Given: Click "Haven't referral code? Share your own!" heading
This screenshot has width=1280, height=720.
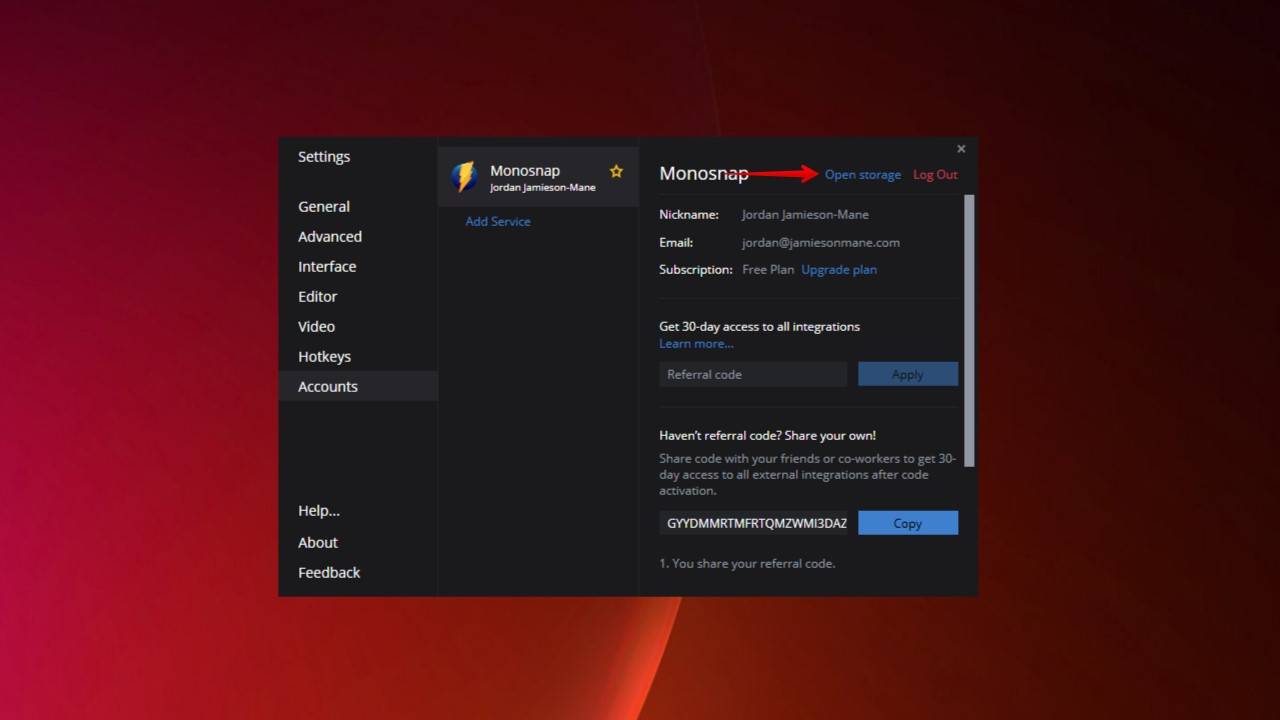Looking at the screenshot, I should pos(767,436).
